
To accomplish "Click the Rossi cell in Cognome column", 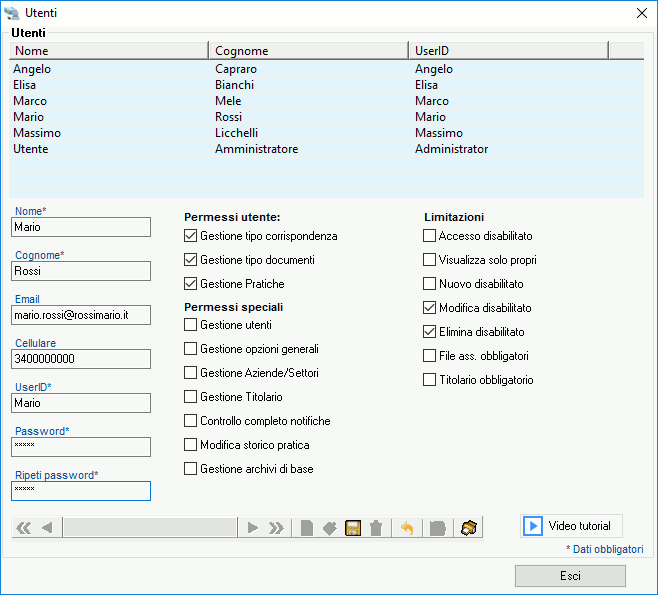I will 228,117.
